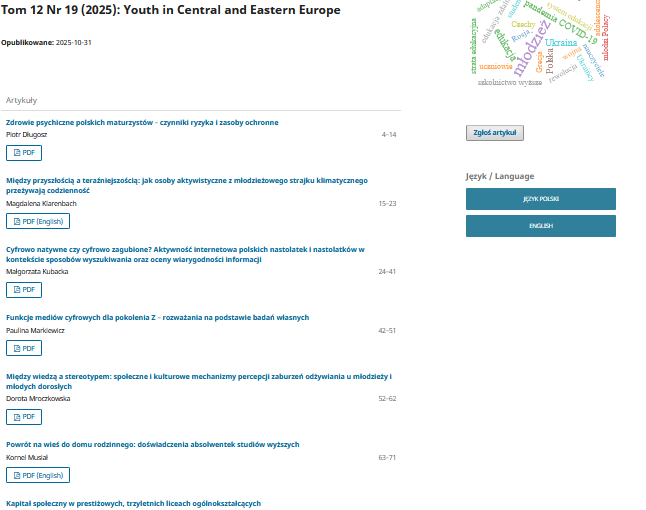Click the word 'młodzież' in keyword cloud
This screenshot has width=646, height=510.
pyautogui.click(x=530, y=50)
